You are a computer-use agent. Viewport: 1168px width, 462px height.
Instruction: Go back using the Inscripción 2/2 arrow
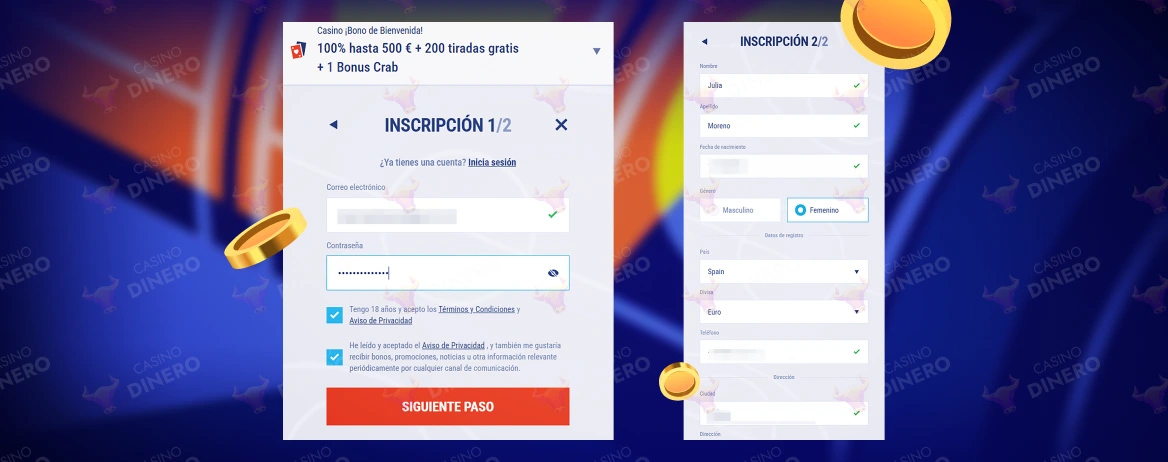(704, 42)
